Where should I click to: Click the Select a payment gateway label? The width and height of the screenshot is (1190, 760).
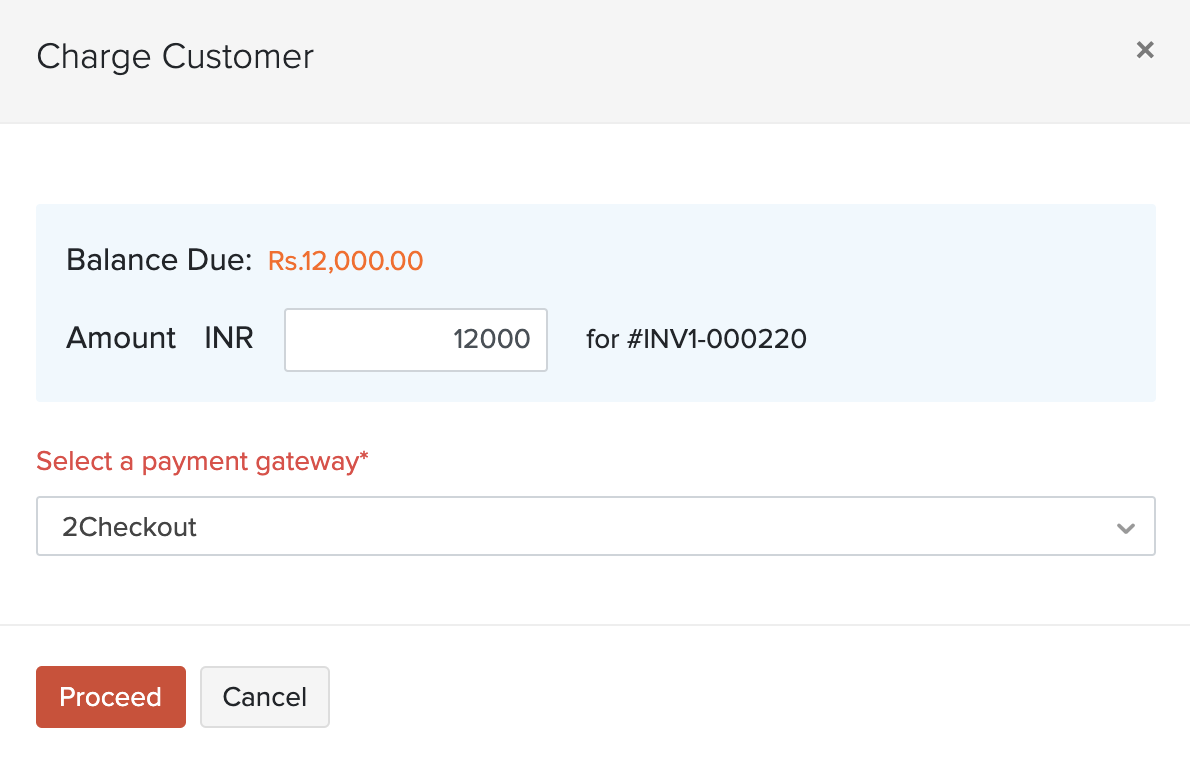click(x=196, y=461)
